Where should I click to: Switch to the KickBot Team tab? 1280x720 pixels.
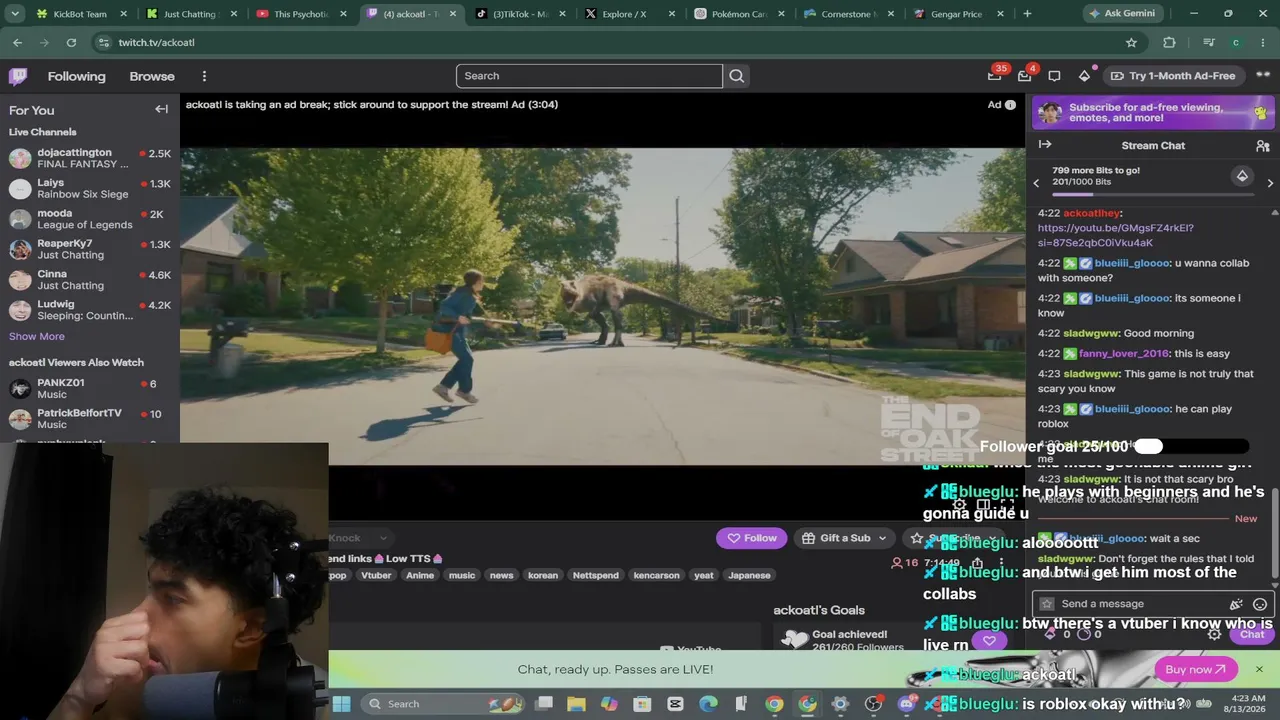(82, 14)
